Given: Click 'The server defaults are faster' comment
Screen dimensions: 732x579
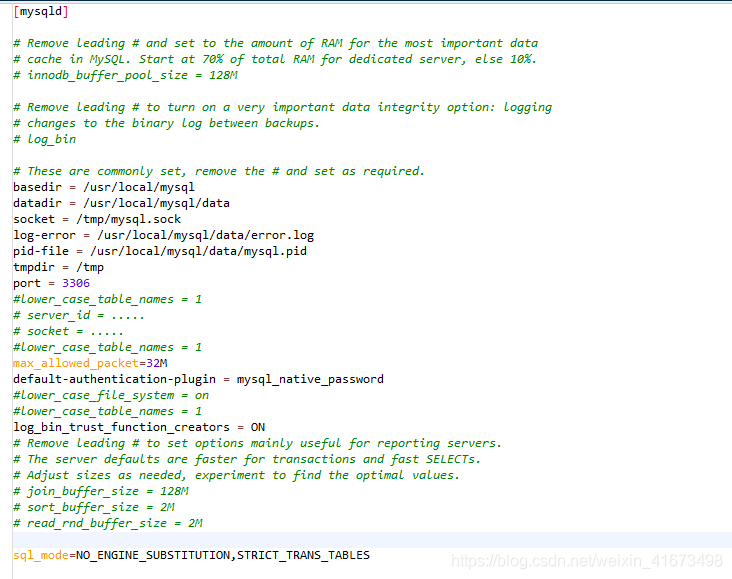Looking at the screenshot, I should [x=247, y=459].
